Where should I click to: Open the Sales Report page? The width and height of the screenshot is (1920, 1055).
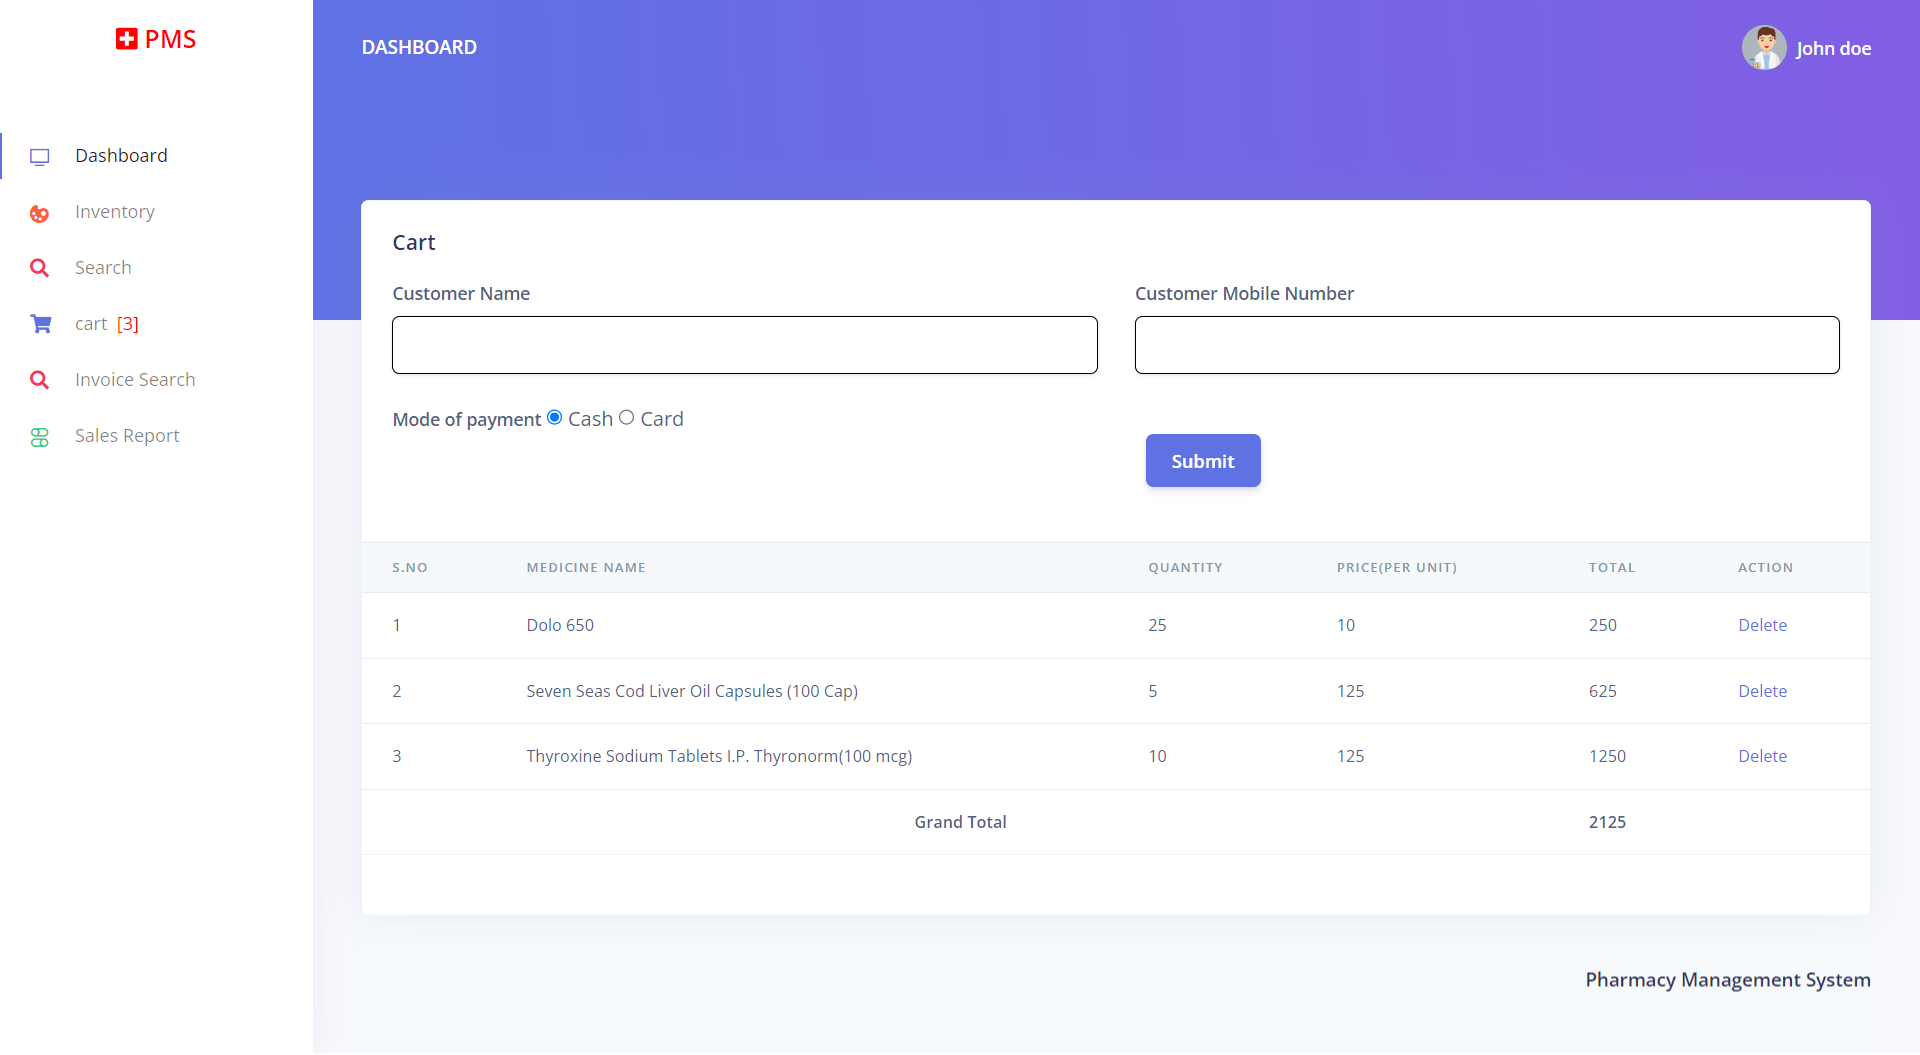click(x=127, y=436)
